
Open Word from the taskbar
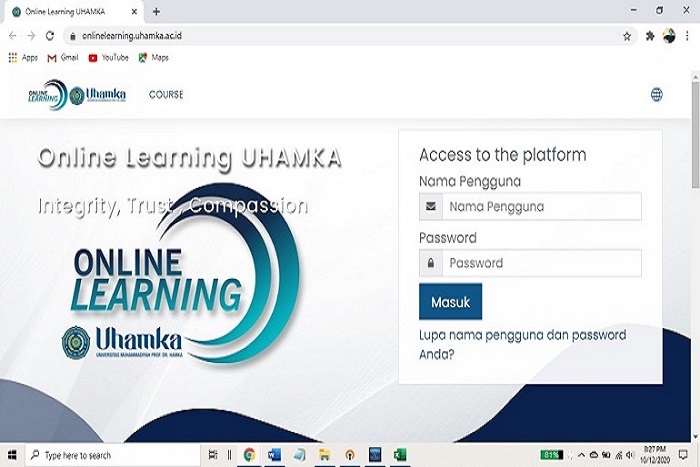point(274,455)
